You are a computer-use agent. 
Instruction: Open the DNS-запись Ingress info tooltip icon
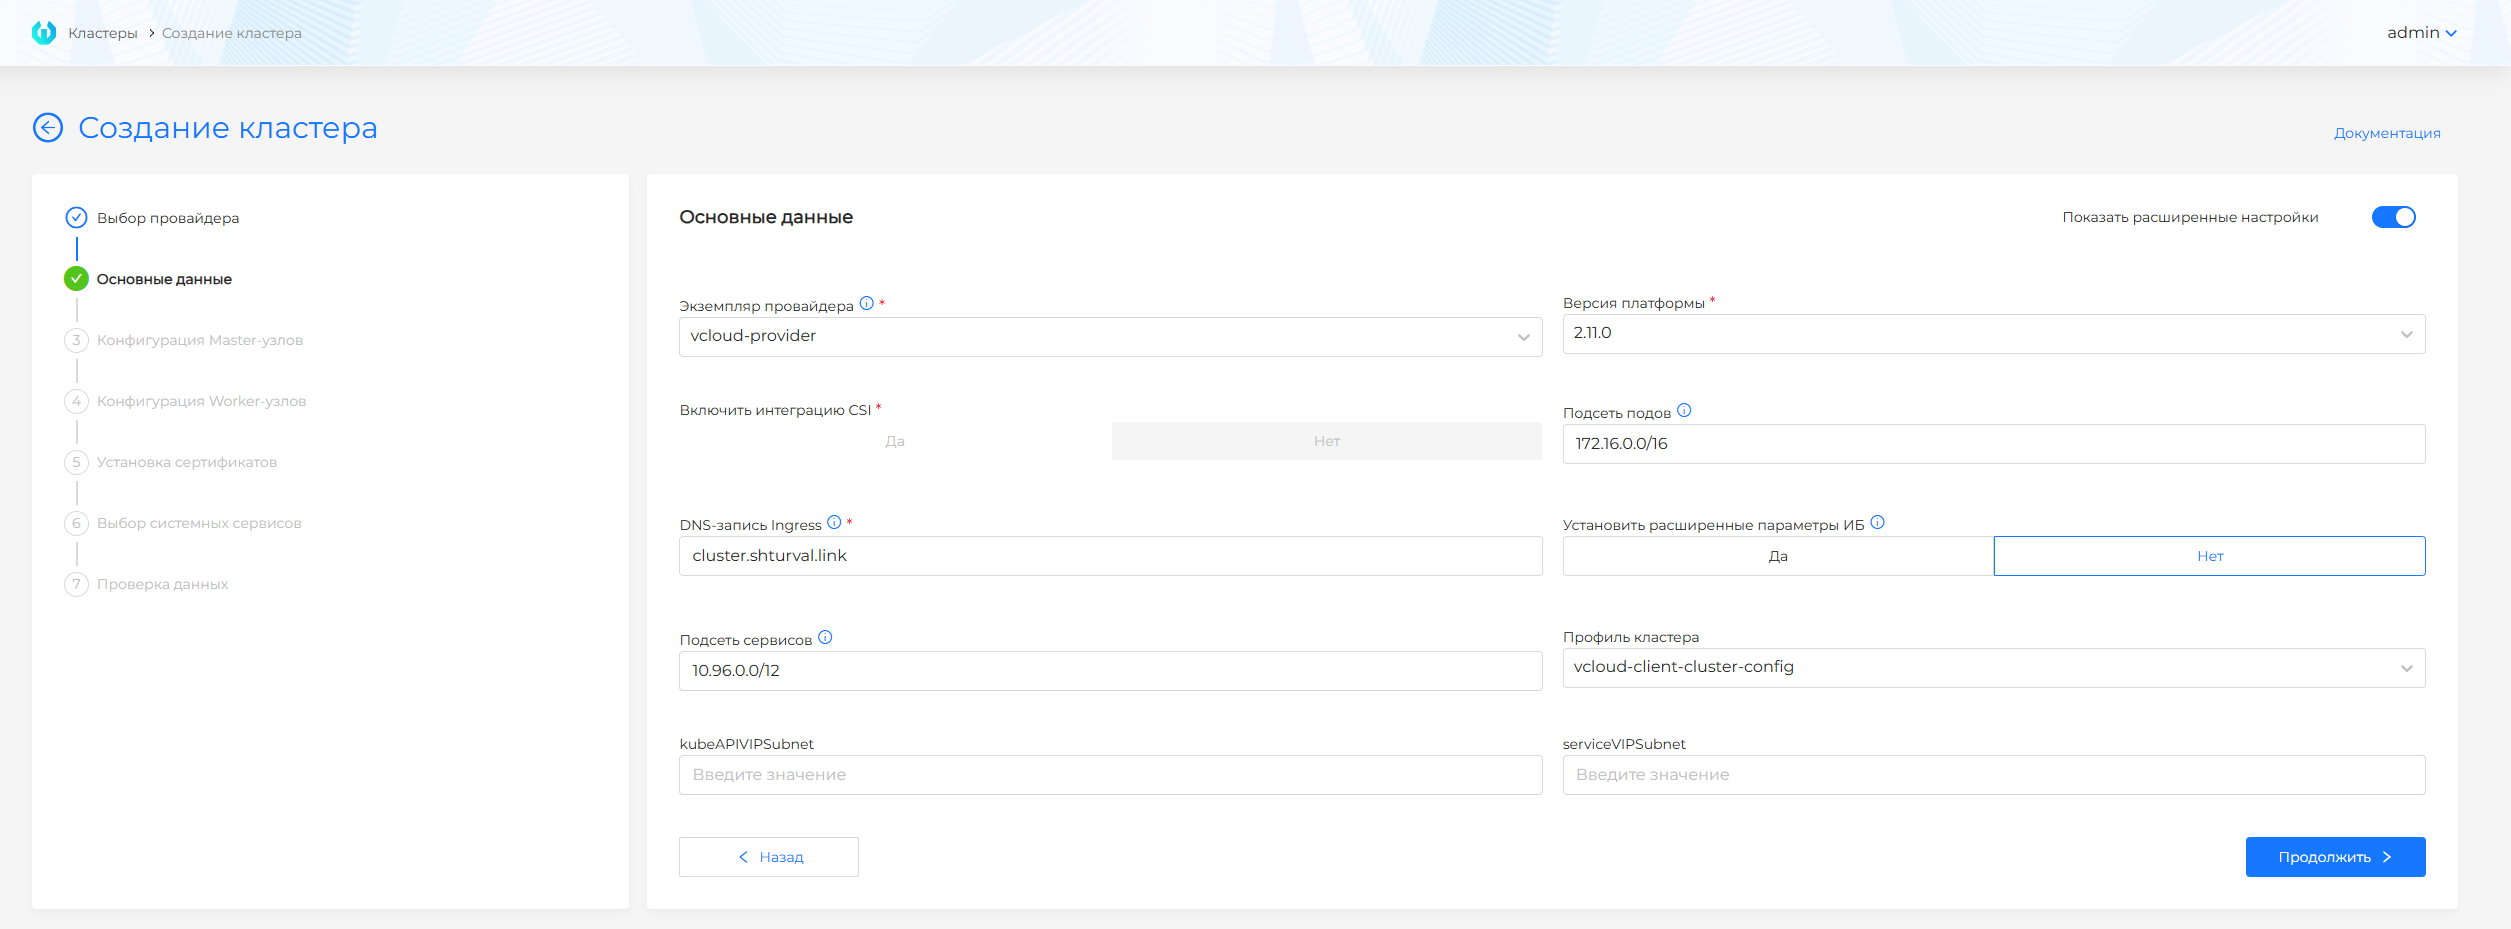[836, 523]
